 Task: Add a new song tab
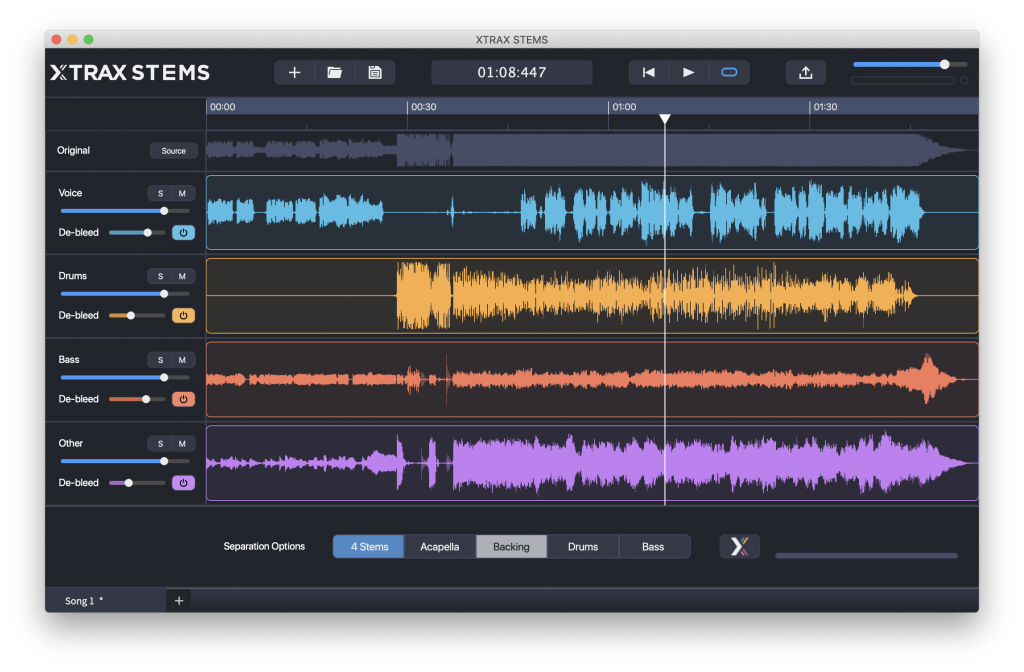point(179,601)
